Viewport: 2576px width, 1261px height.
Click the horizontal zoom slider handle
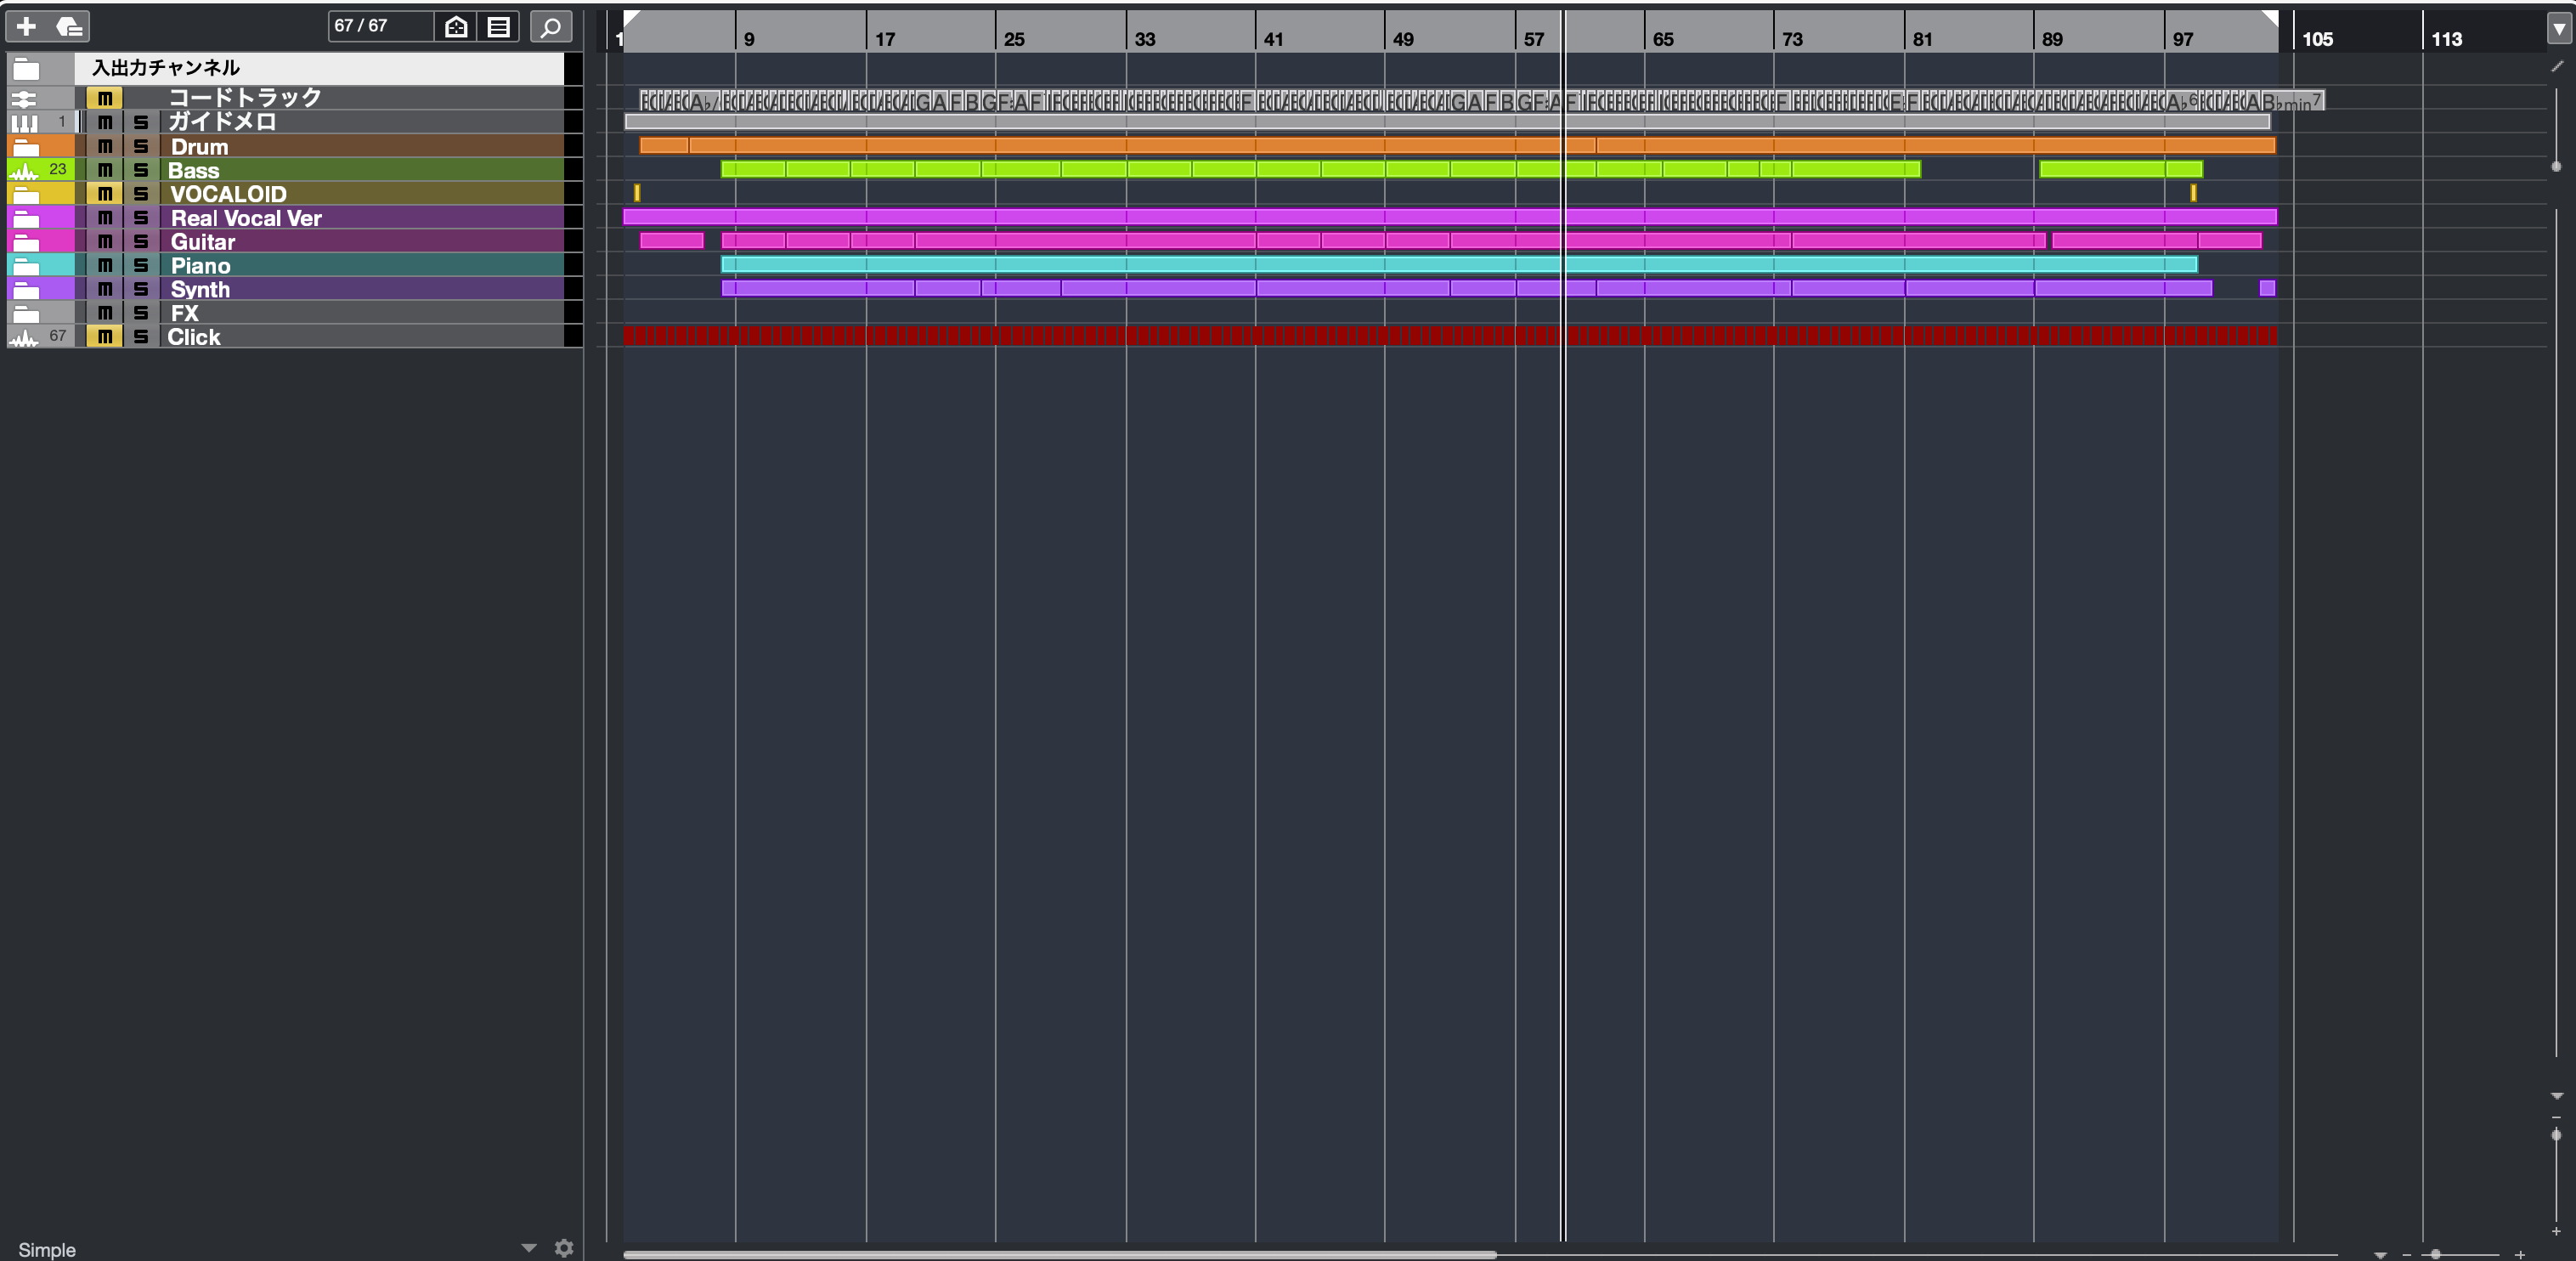tap(2436, 1254)
